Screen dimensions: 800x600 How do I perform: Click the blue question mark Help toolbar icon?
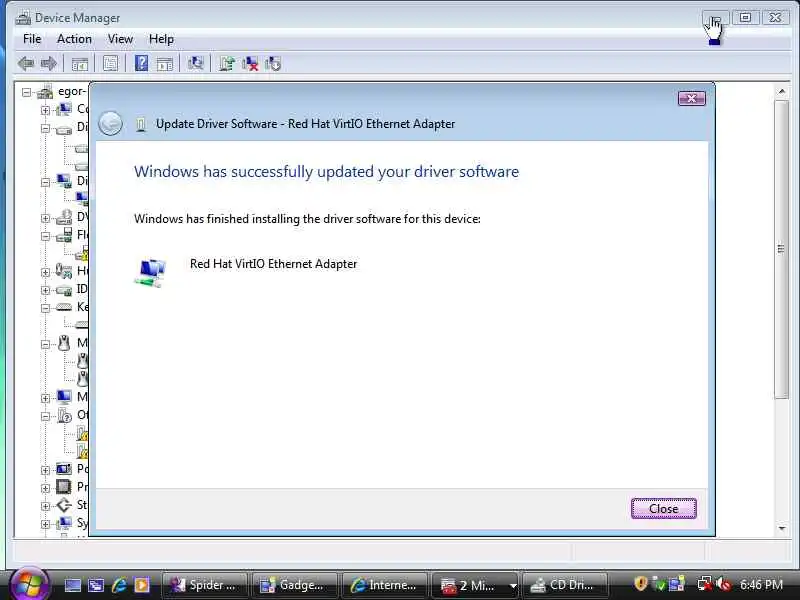click(141, 63)
